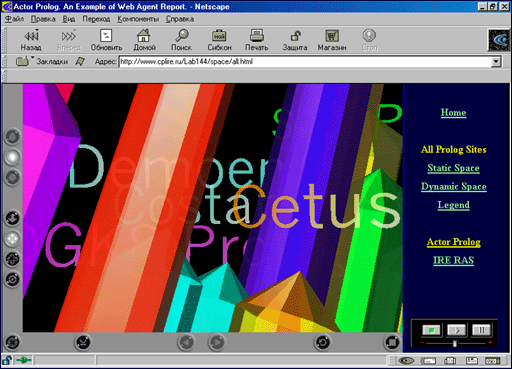Open Address Book from the component bar
512x369 pixels.
(471, 361)
